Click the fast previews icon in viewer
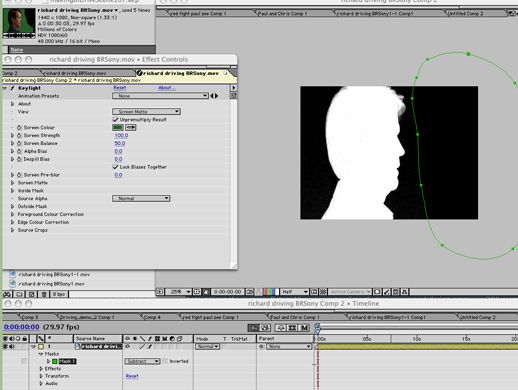This screenshot has width=518, height=390. (x=387, y=292)
